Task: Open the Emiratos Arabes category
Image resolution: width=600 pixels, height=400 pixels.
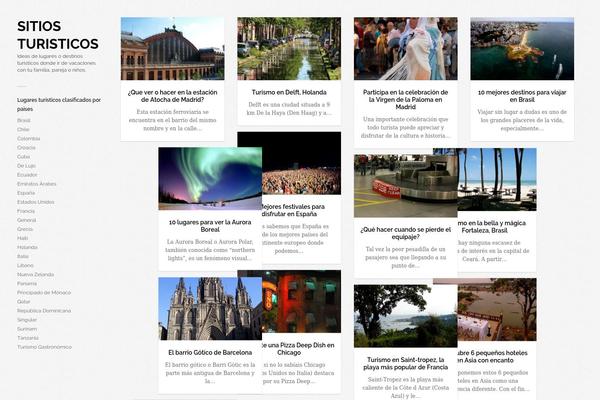Action: pos(36,184)
